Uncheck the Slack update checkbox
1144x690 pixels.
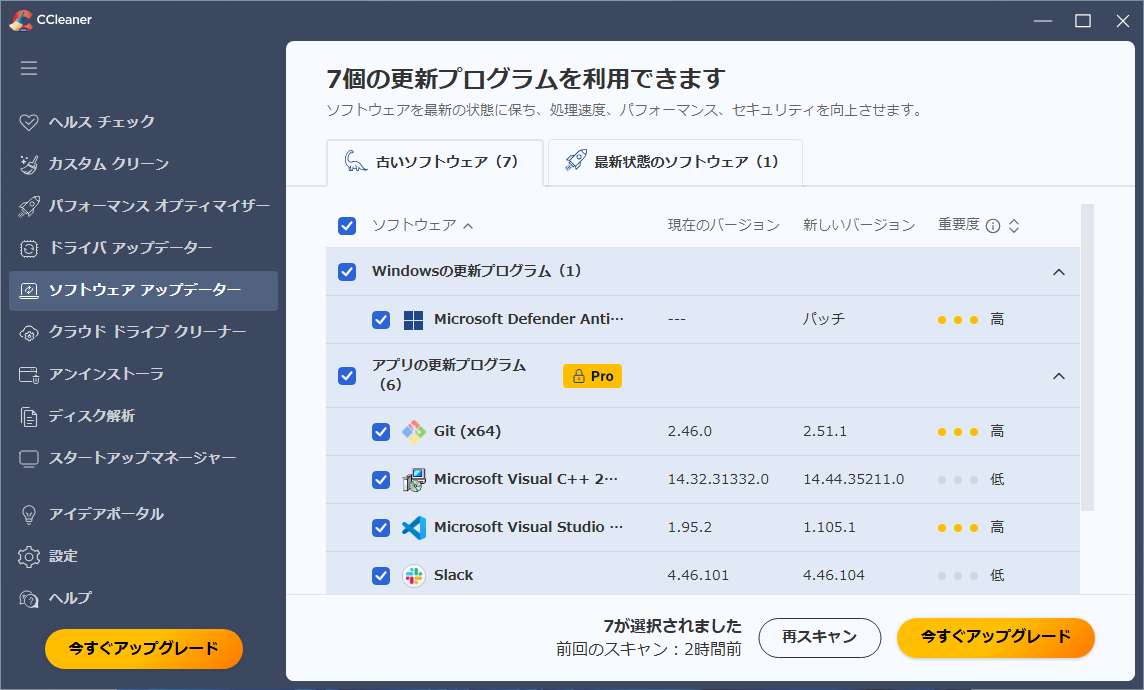(381, 576)
